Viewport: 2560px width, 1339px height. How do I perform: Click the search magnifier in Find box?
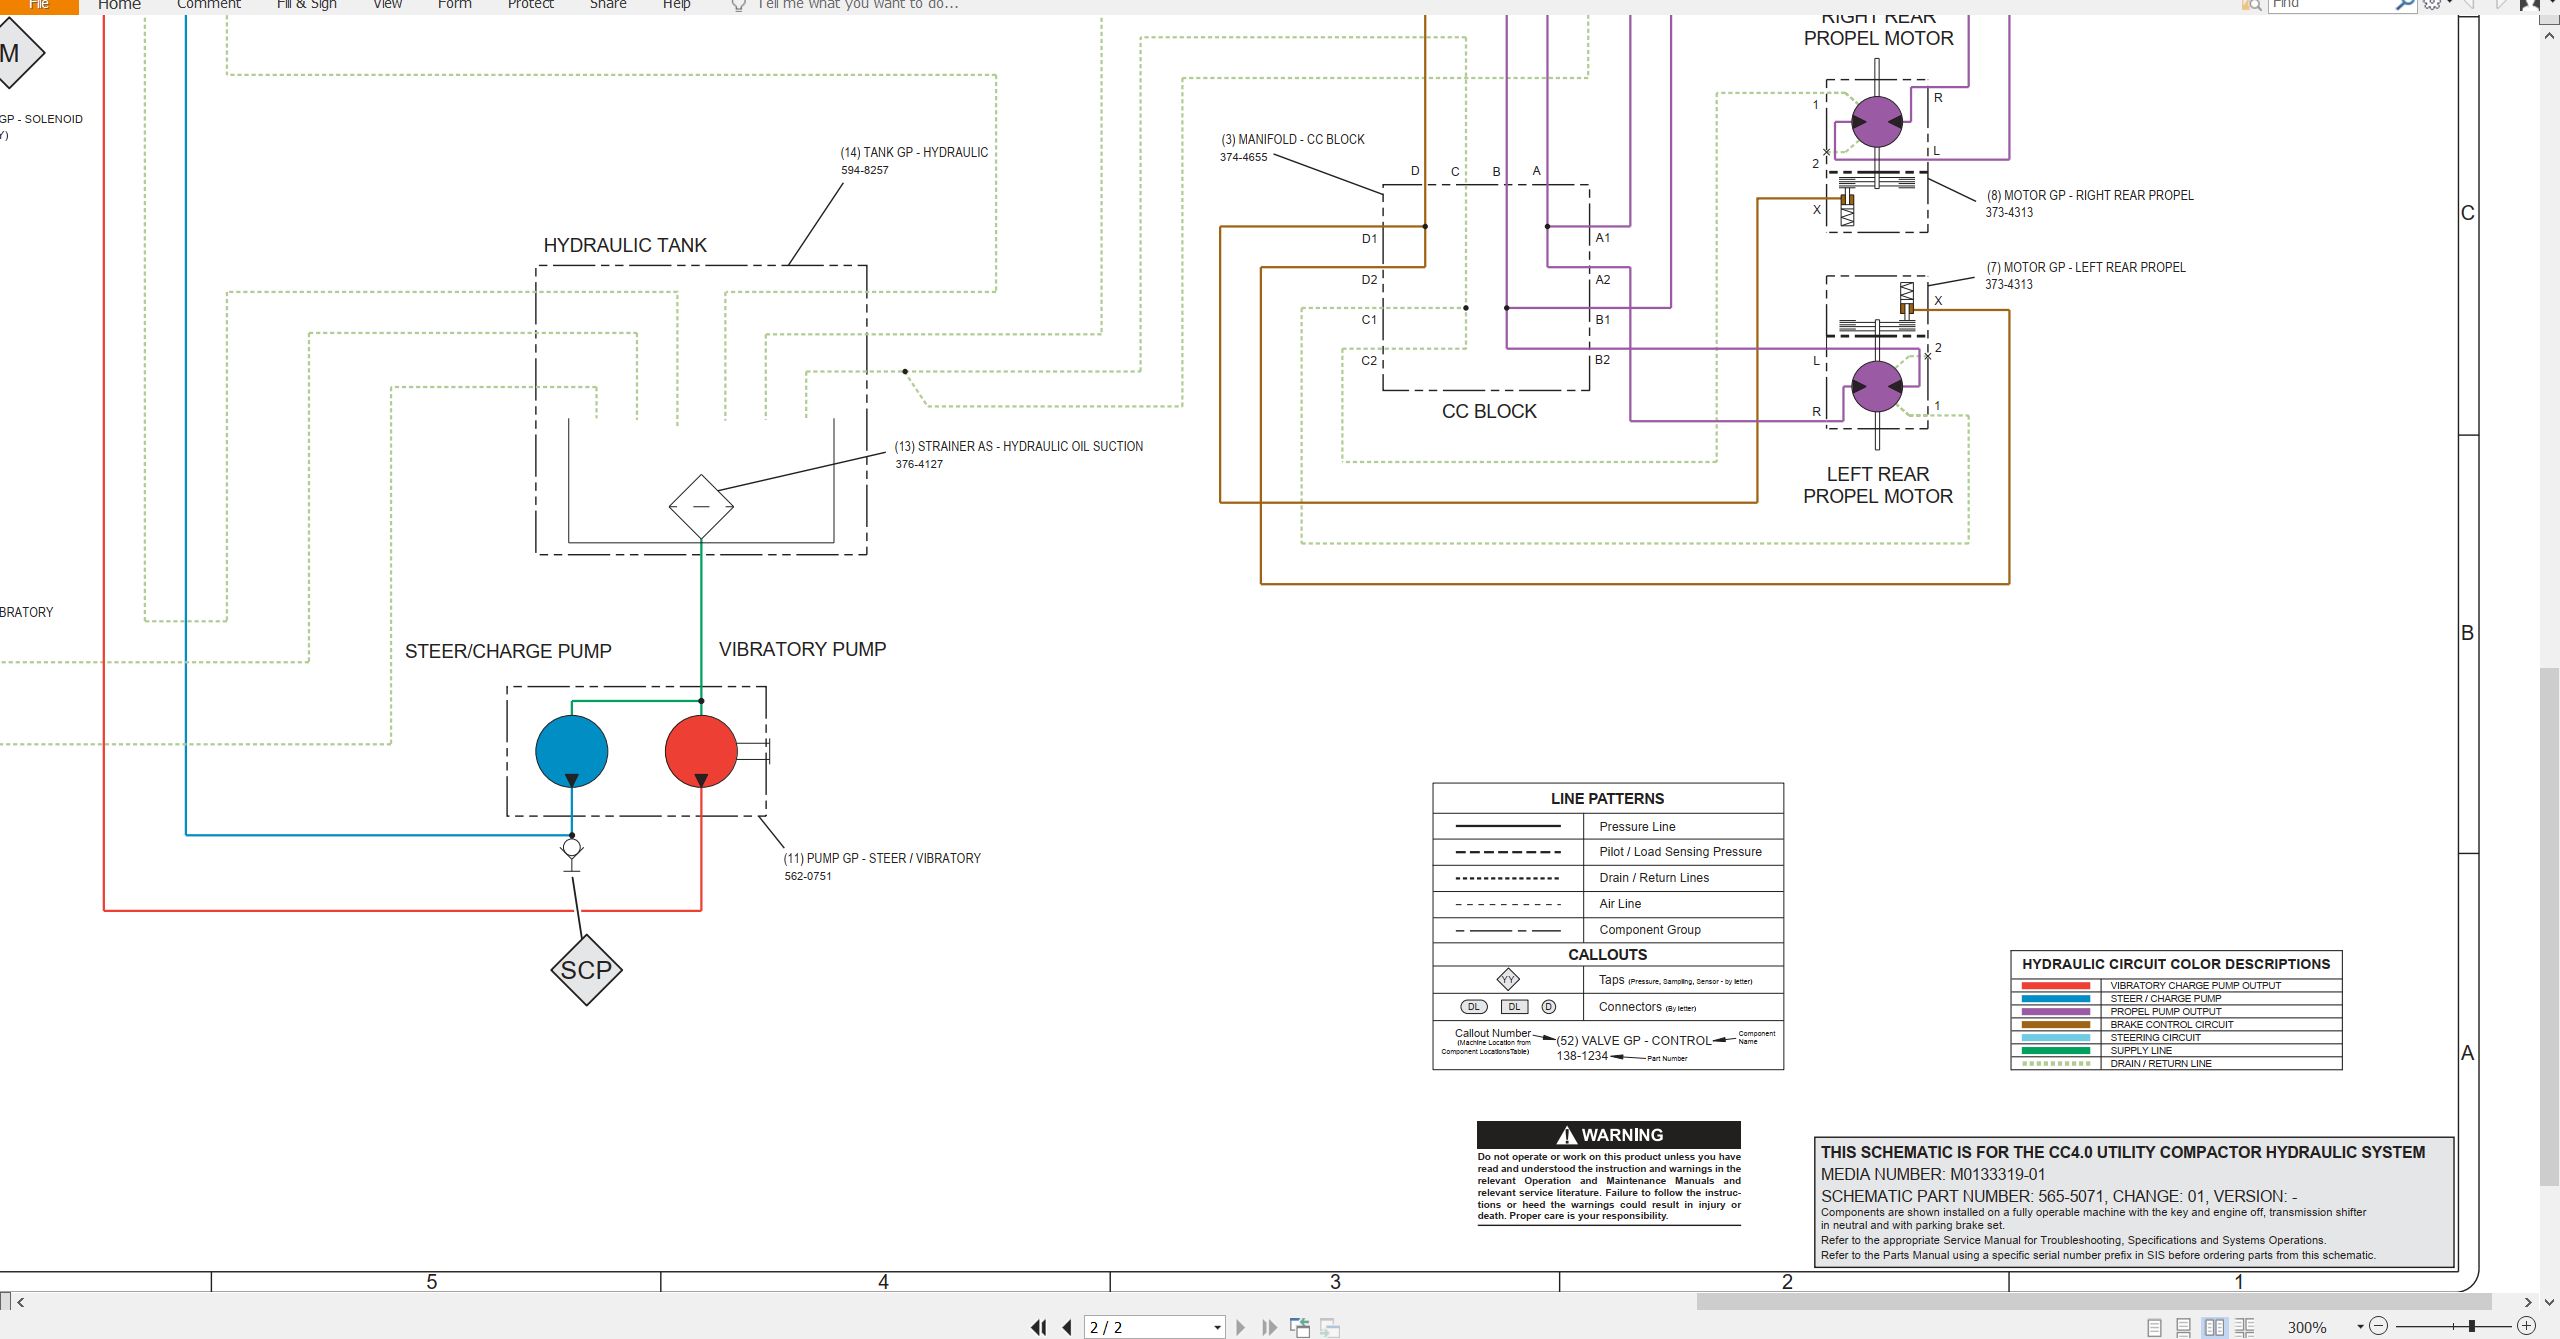click(2404, 5)
